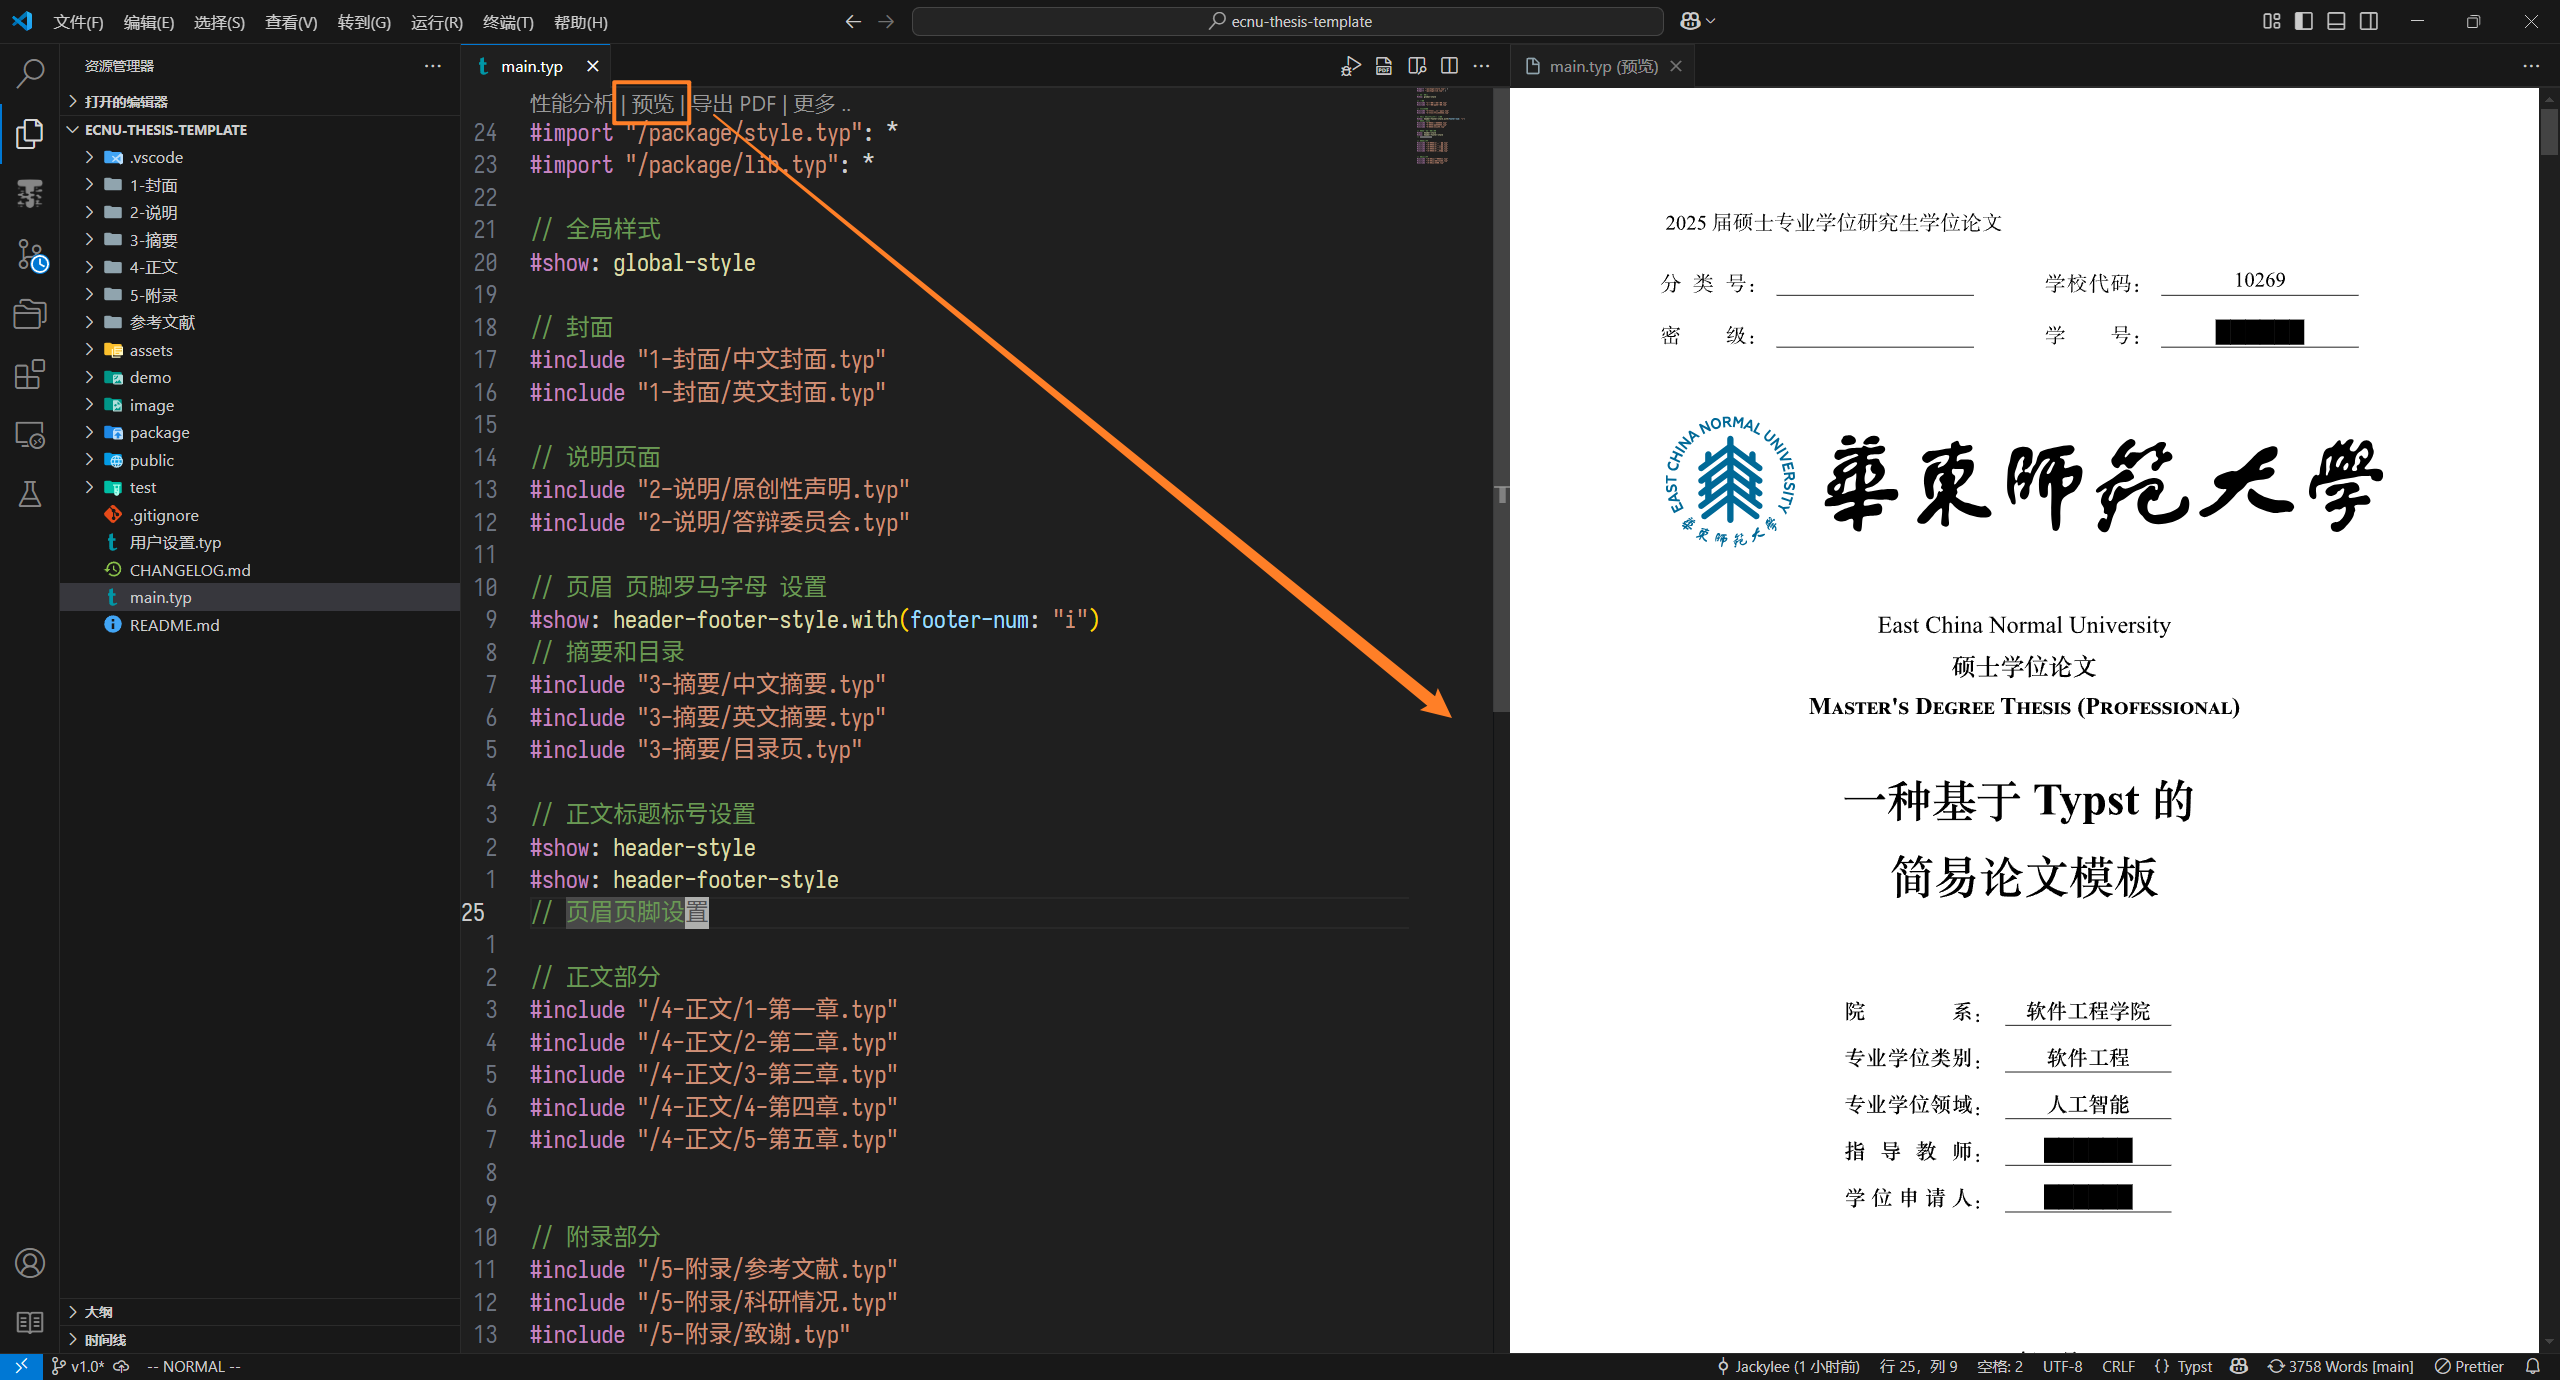Viewport: 2560px width, 1380px height.
Task: Open the 编辑(E) menu
Action: (x=149, y=22)
